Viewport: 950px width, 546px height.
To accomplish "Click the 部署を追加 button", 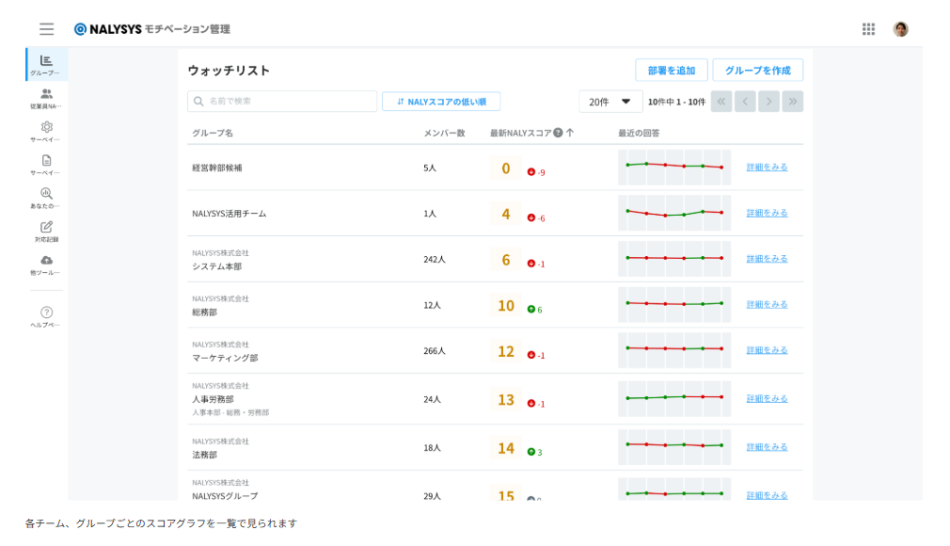I will [x=671, y=70].
